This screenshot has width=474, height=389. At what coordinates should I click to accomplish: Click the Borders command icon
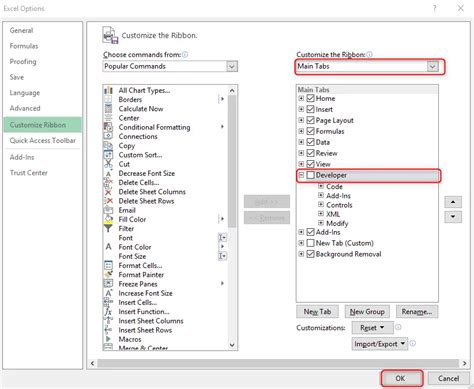108,99
